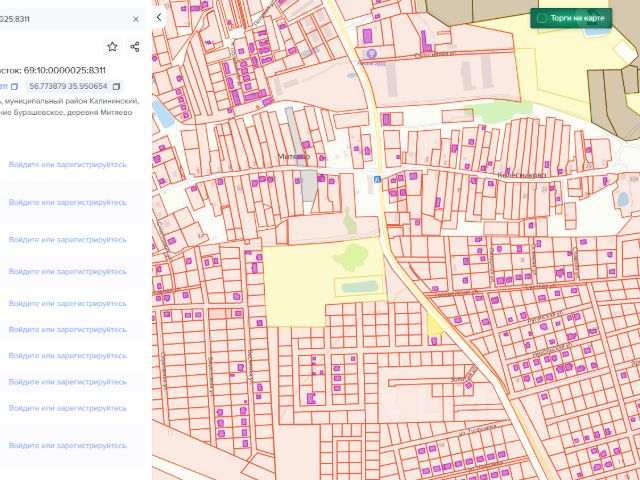This screenshot has height=480, width=640.
Task: Click the 'Торги на карте' button label
Action: coord(576,18)
